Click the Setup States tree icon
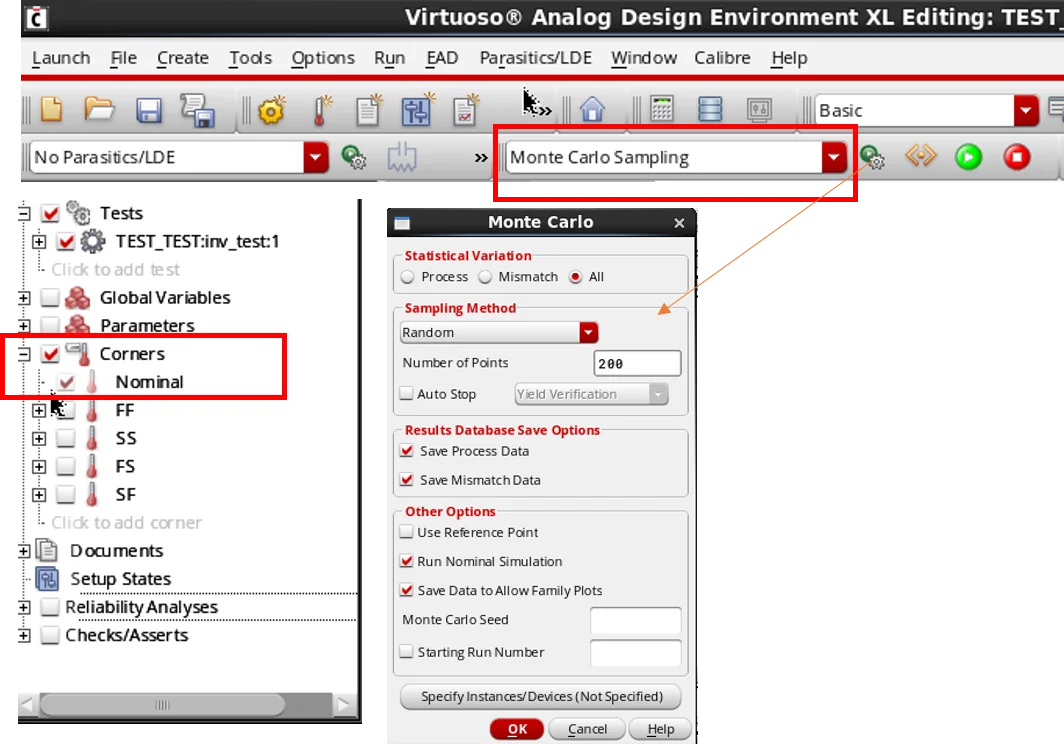The height and width of the screenshot is (744, 1064). click(47, 579)
